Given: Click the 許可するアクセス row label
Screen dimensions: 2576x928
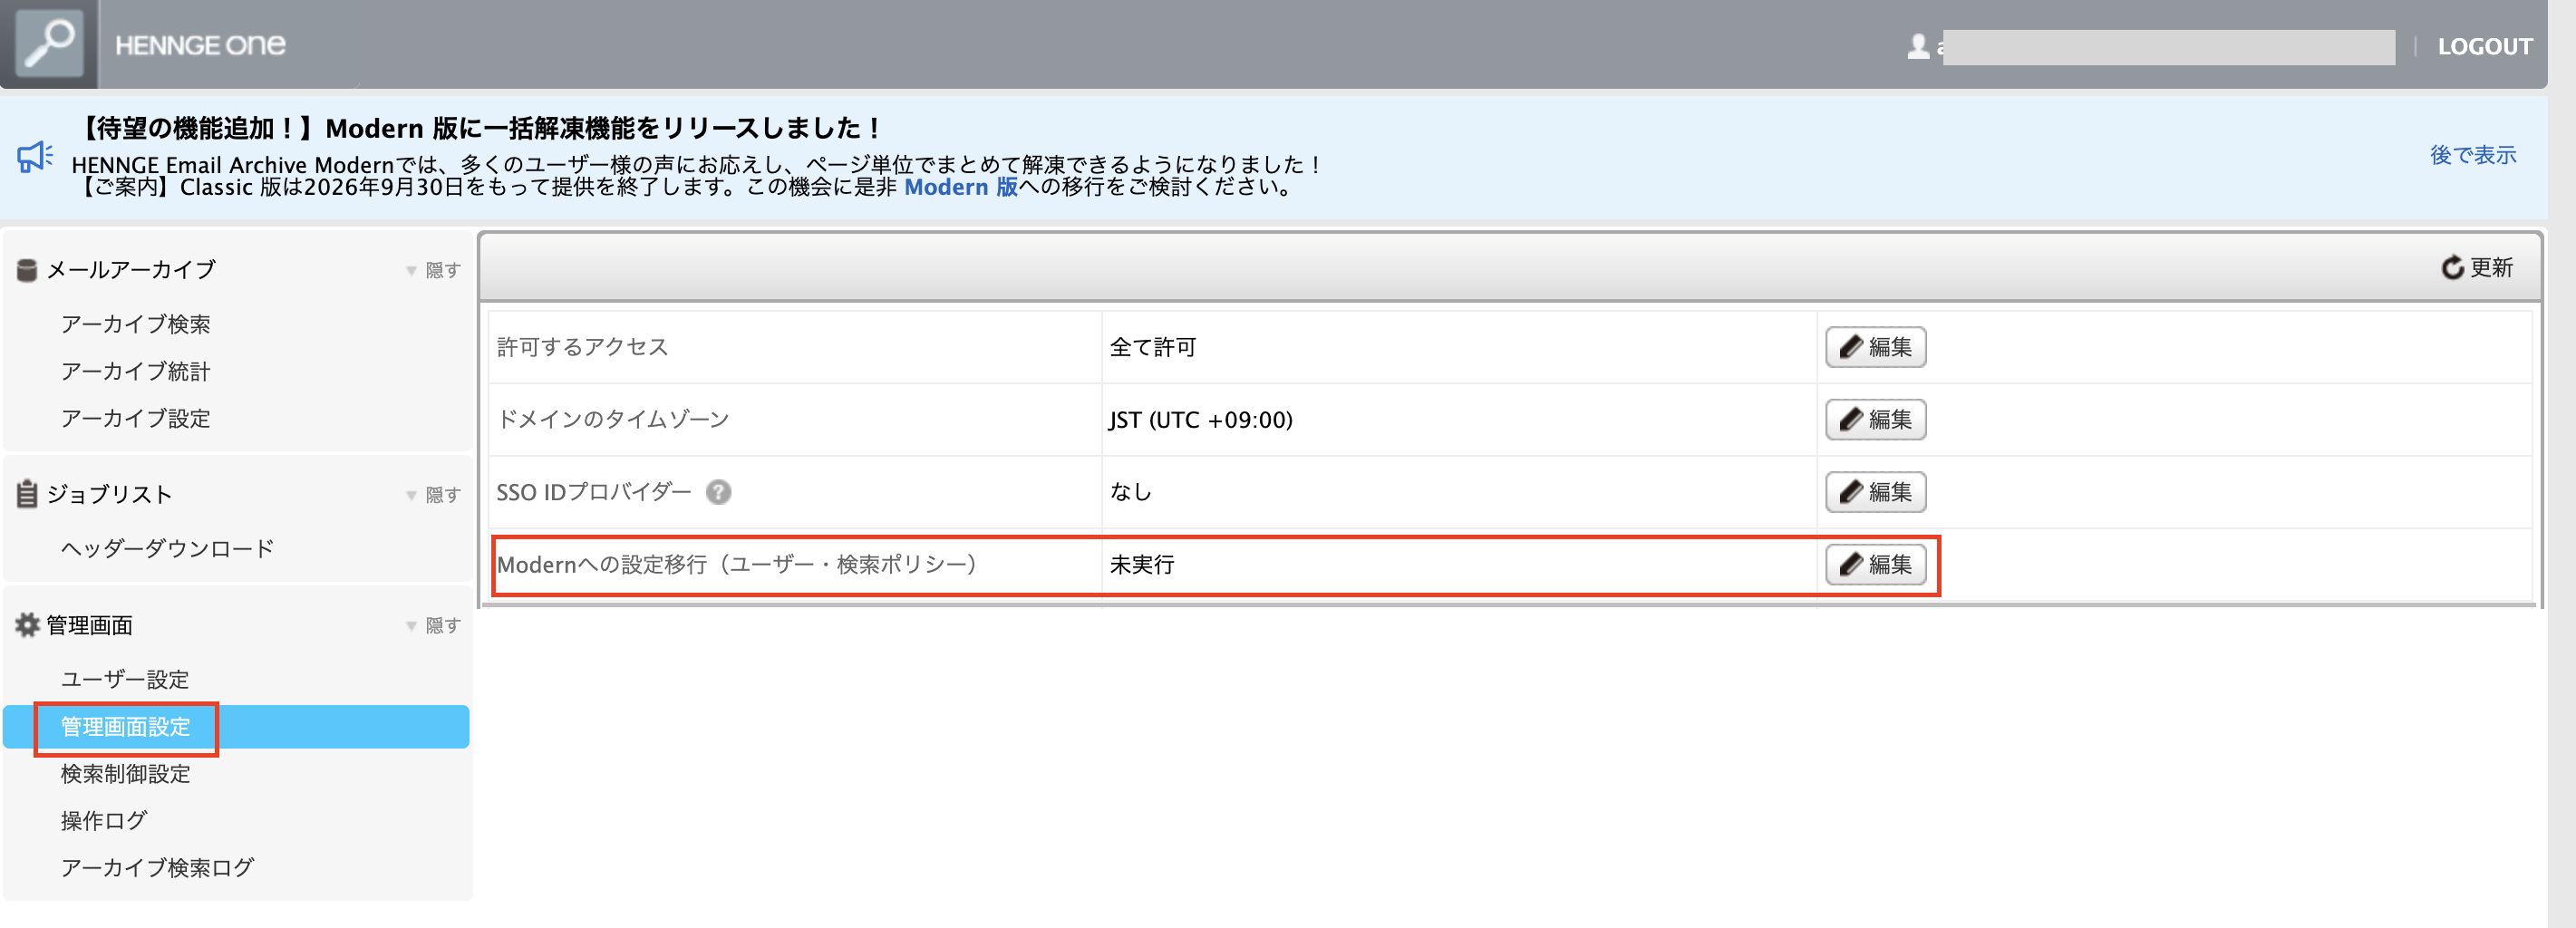Looking at the screenshot, I should pyautogui.click(x=582, y=347).
